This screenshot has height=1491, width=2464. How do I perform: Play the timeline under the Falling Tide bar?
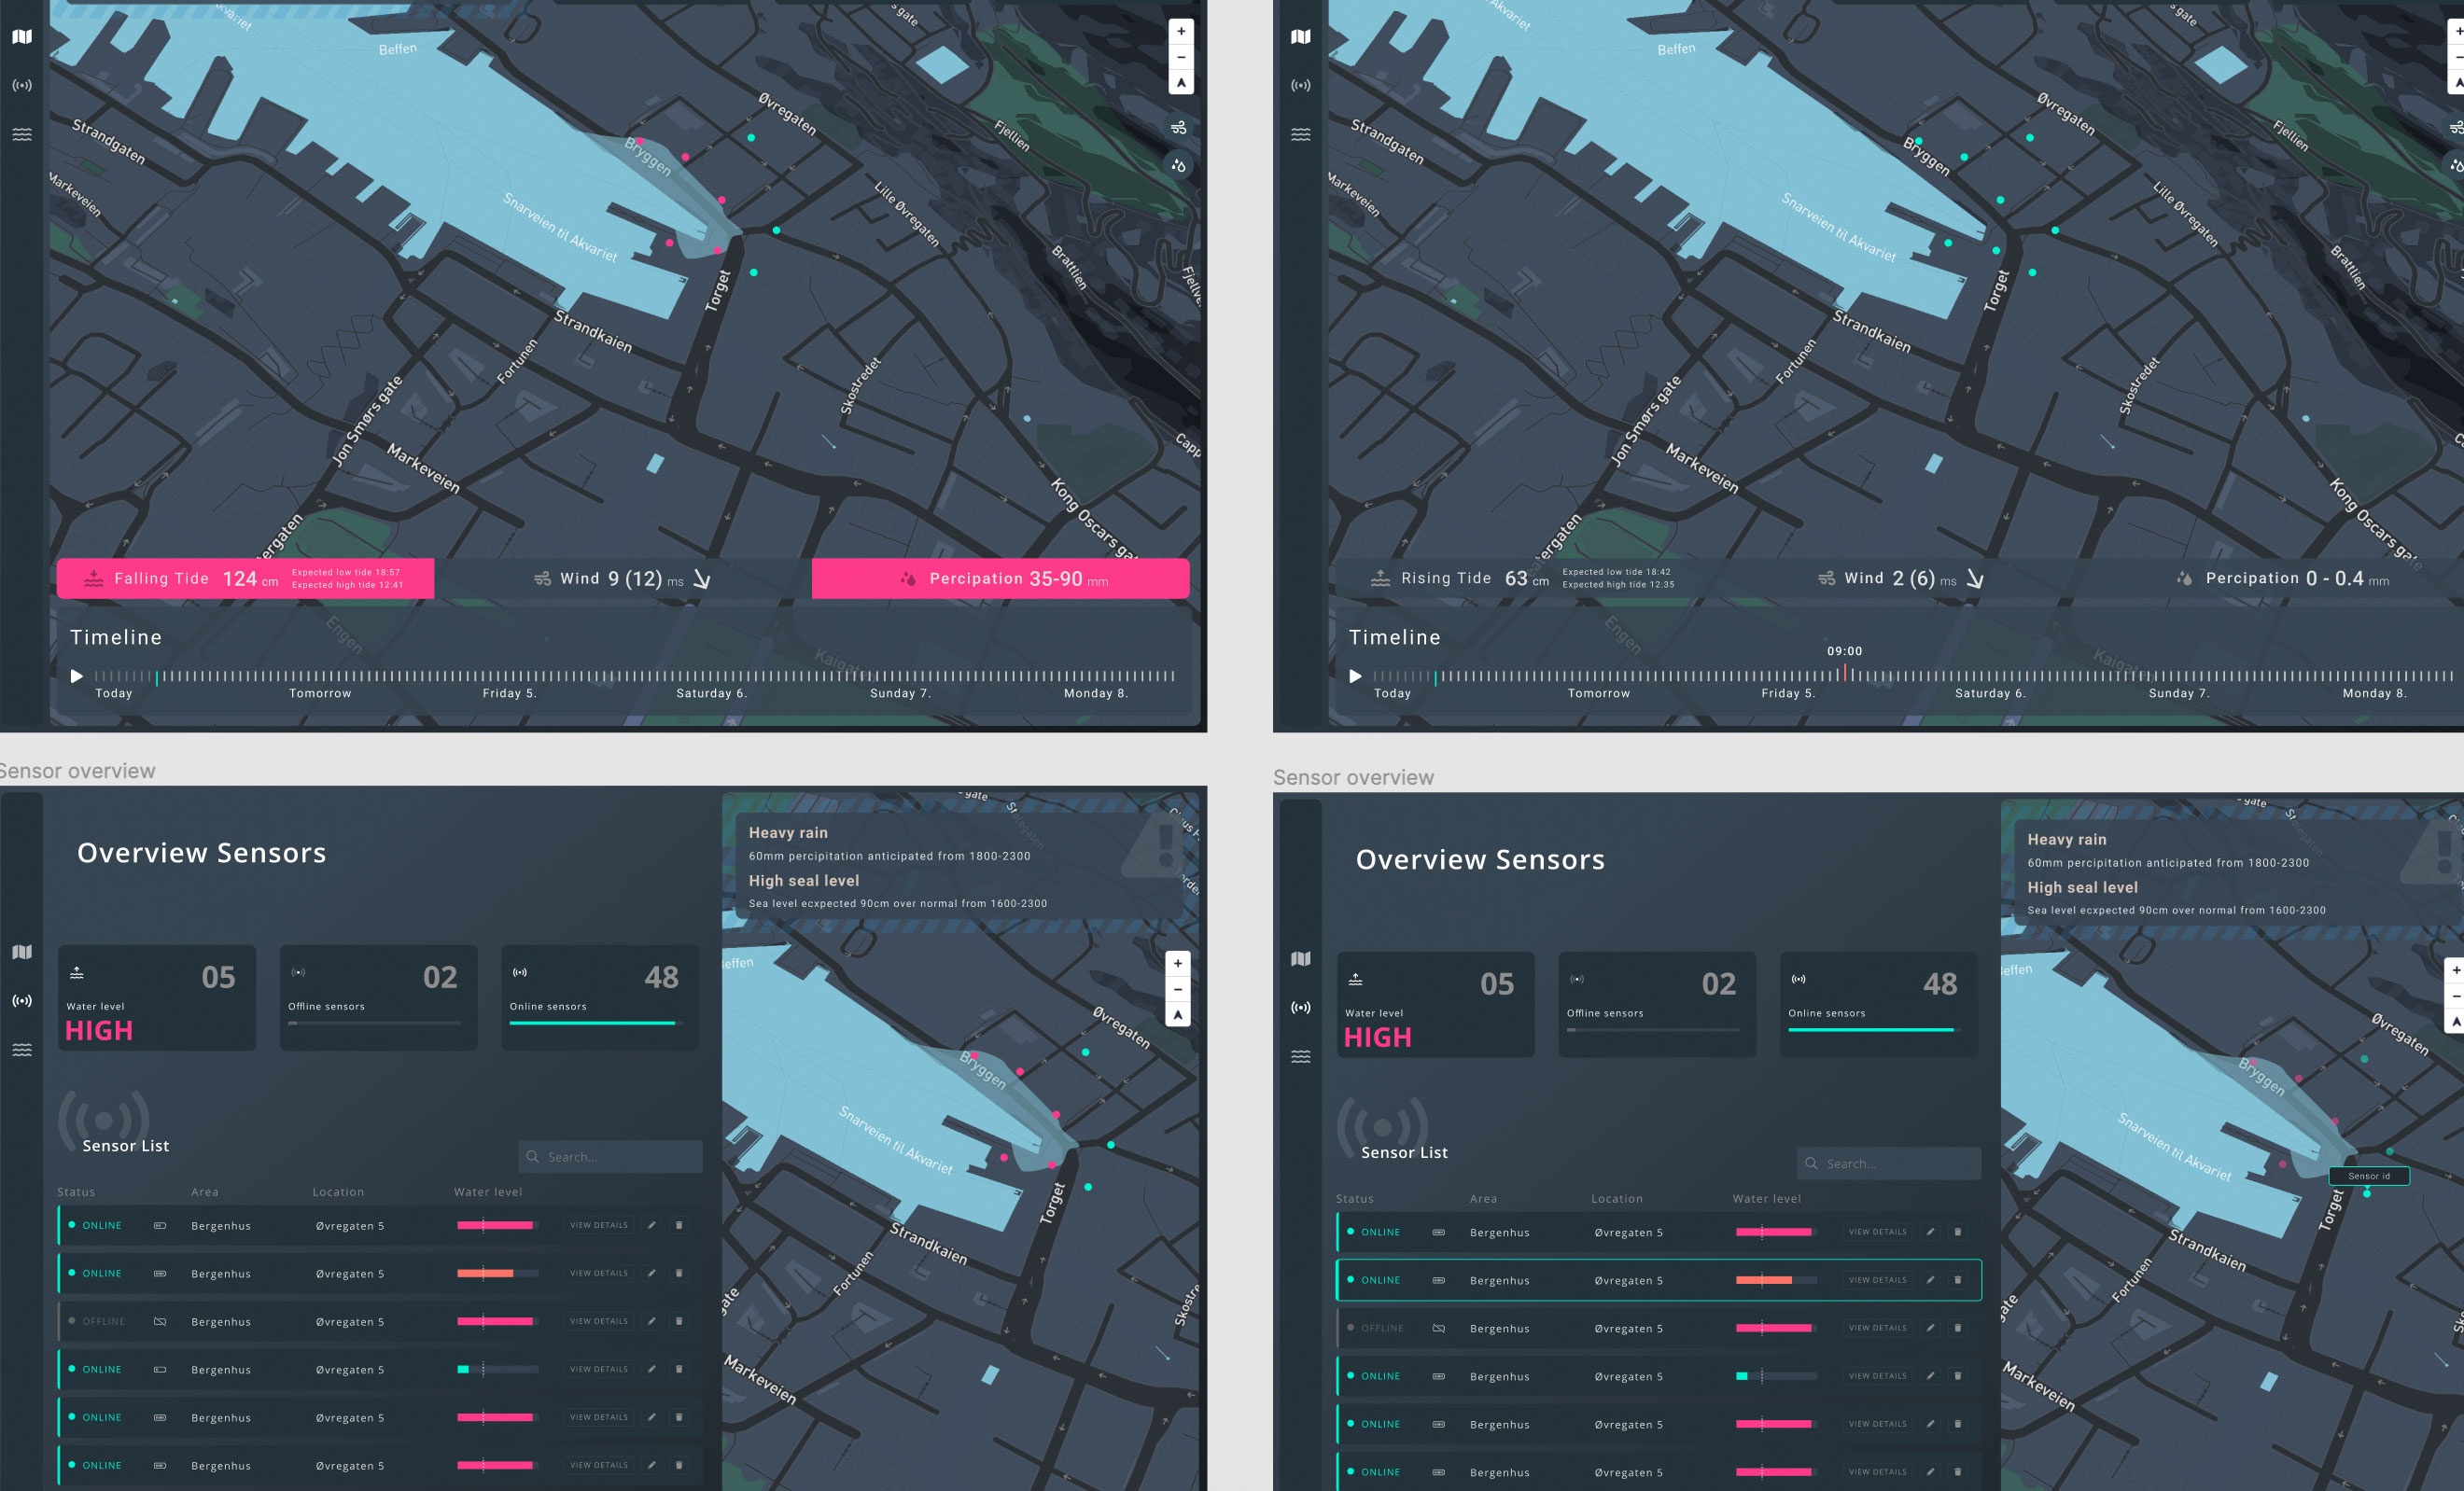tap(77, 676)
